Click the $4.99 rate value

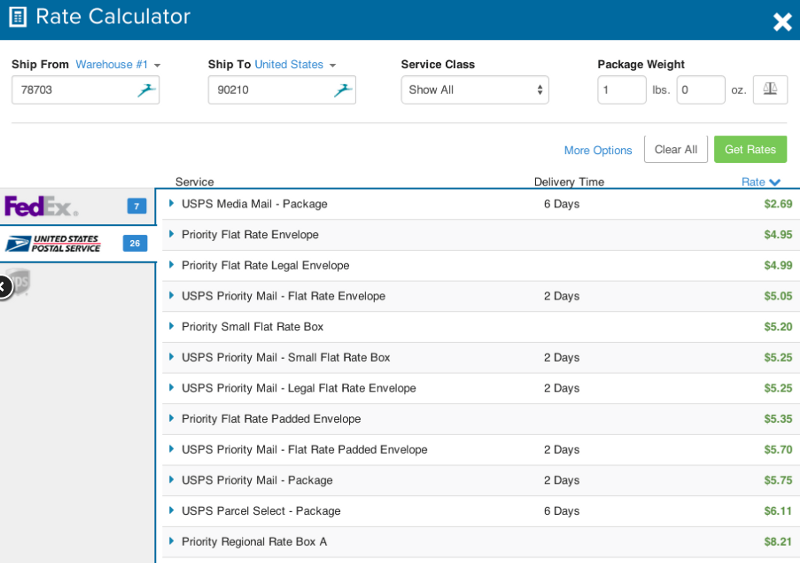coord(778,265)
